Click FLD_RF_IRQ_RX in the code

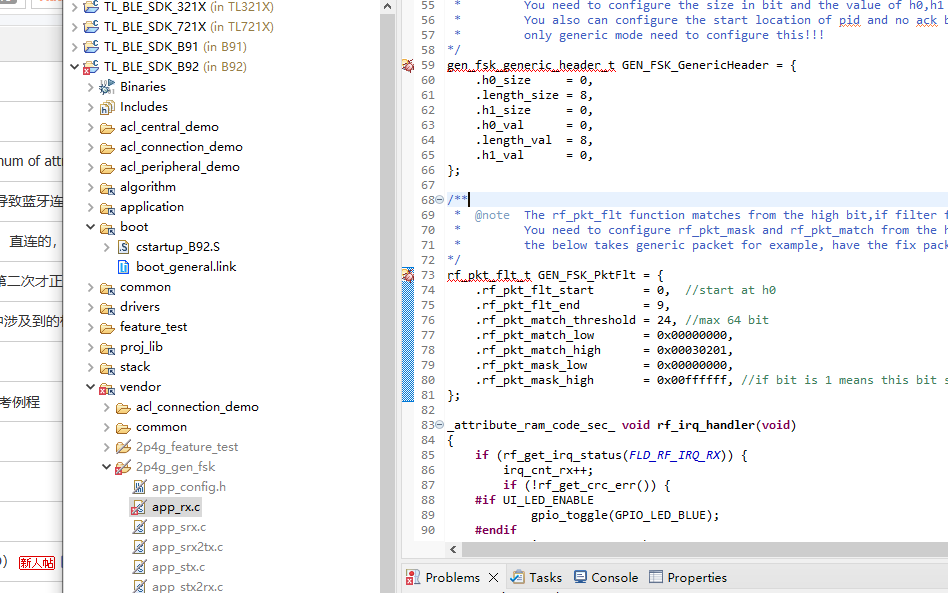[675, 455]
